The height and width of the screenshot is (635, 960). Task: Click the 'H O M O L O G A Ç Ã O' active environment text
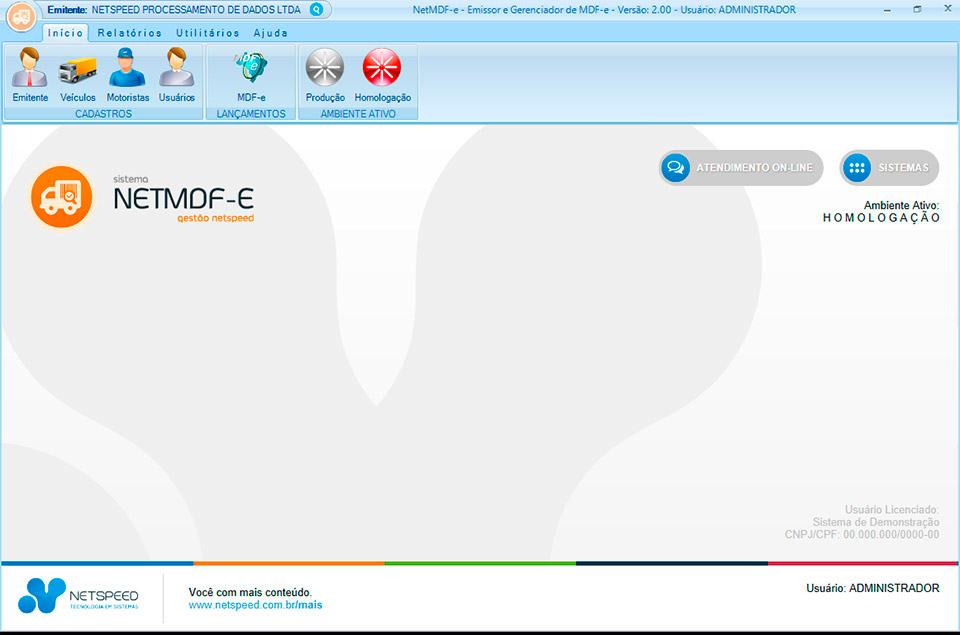pyautogui.click(x=881, y=217)
